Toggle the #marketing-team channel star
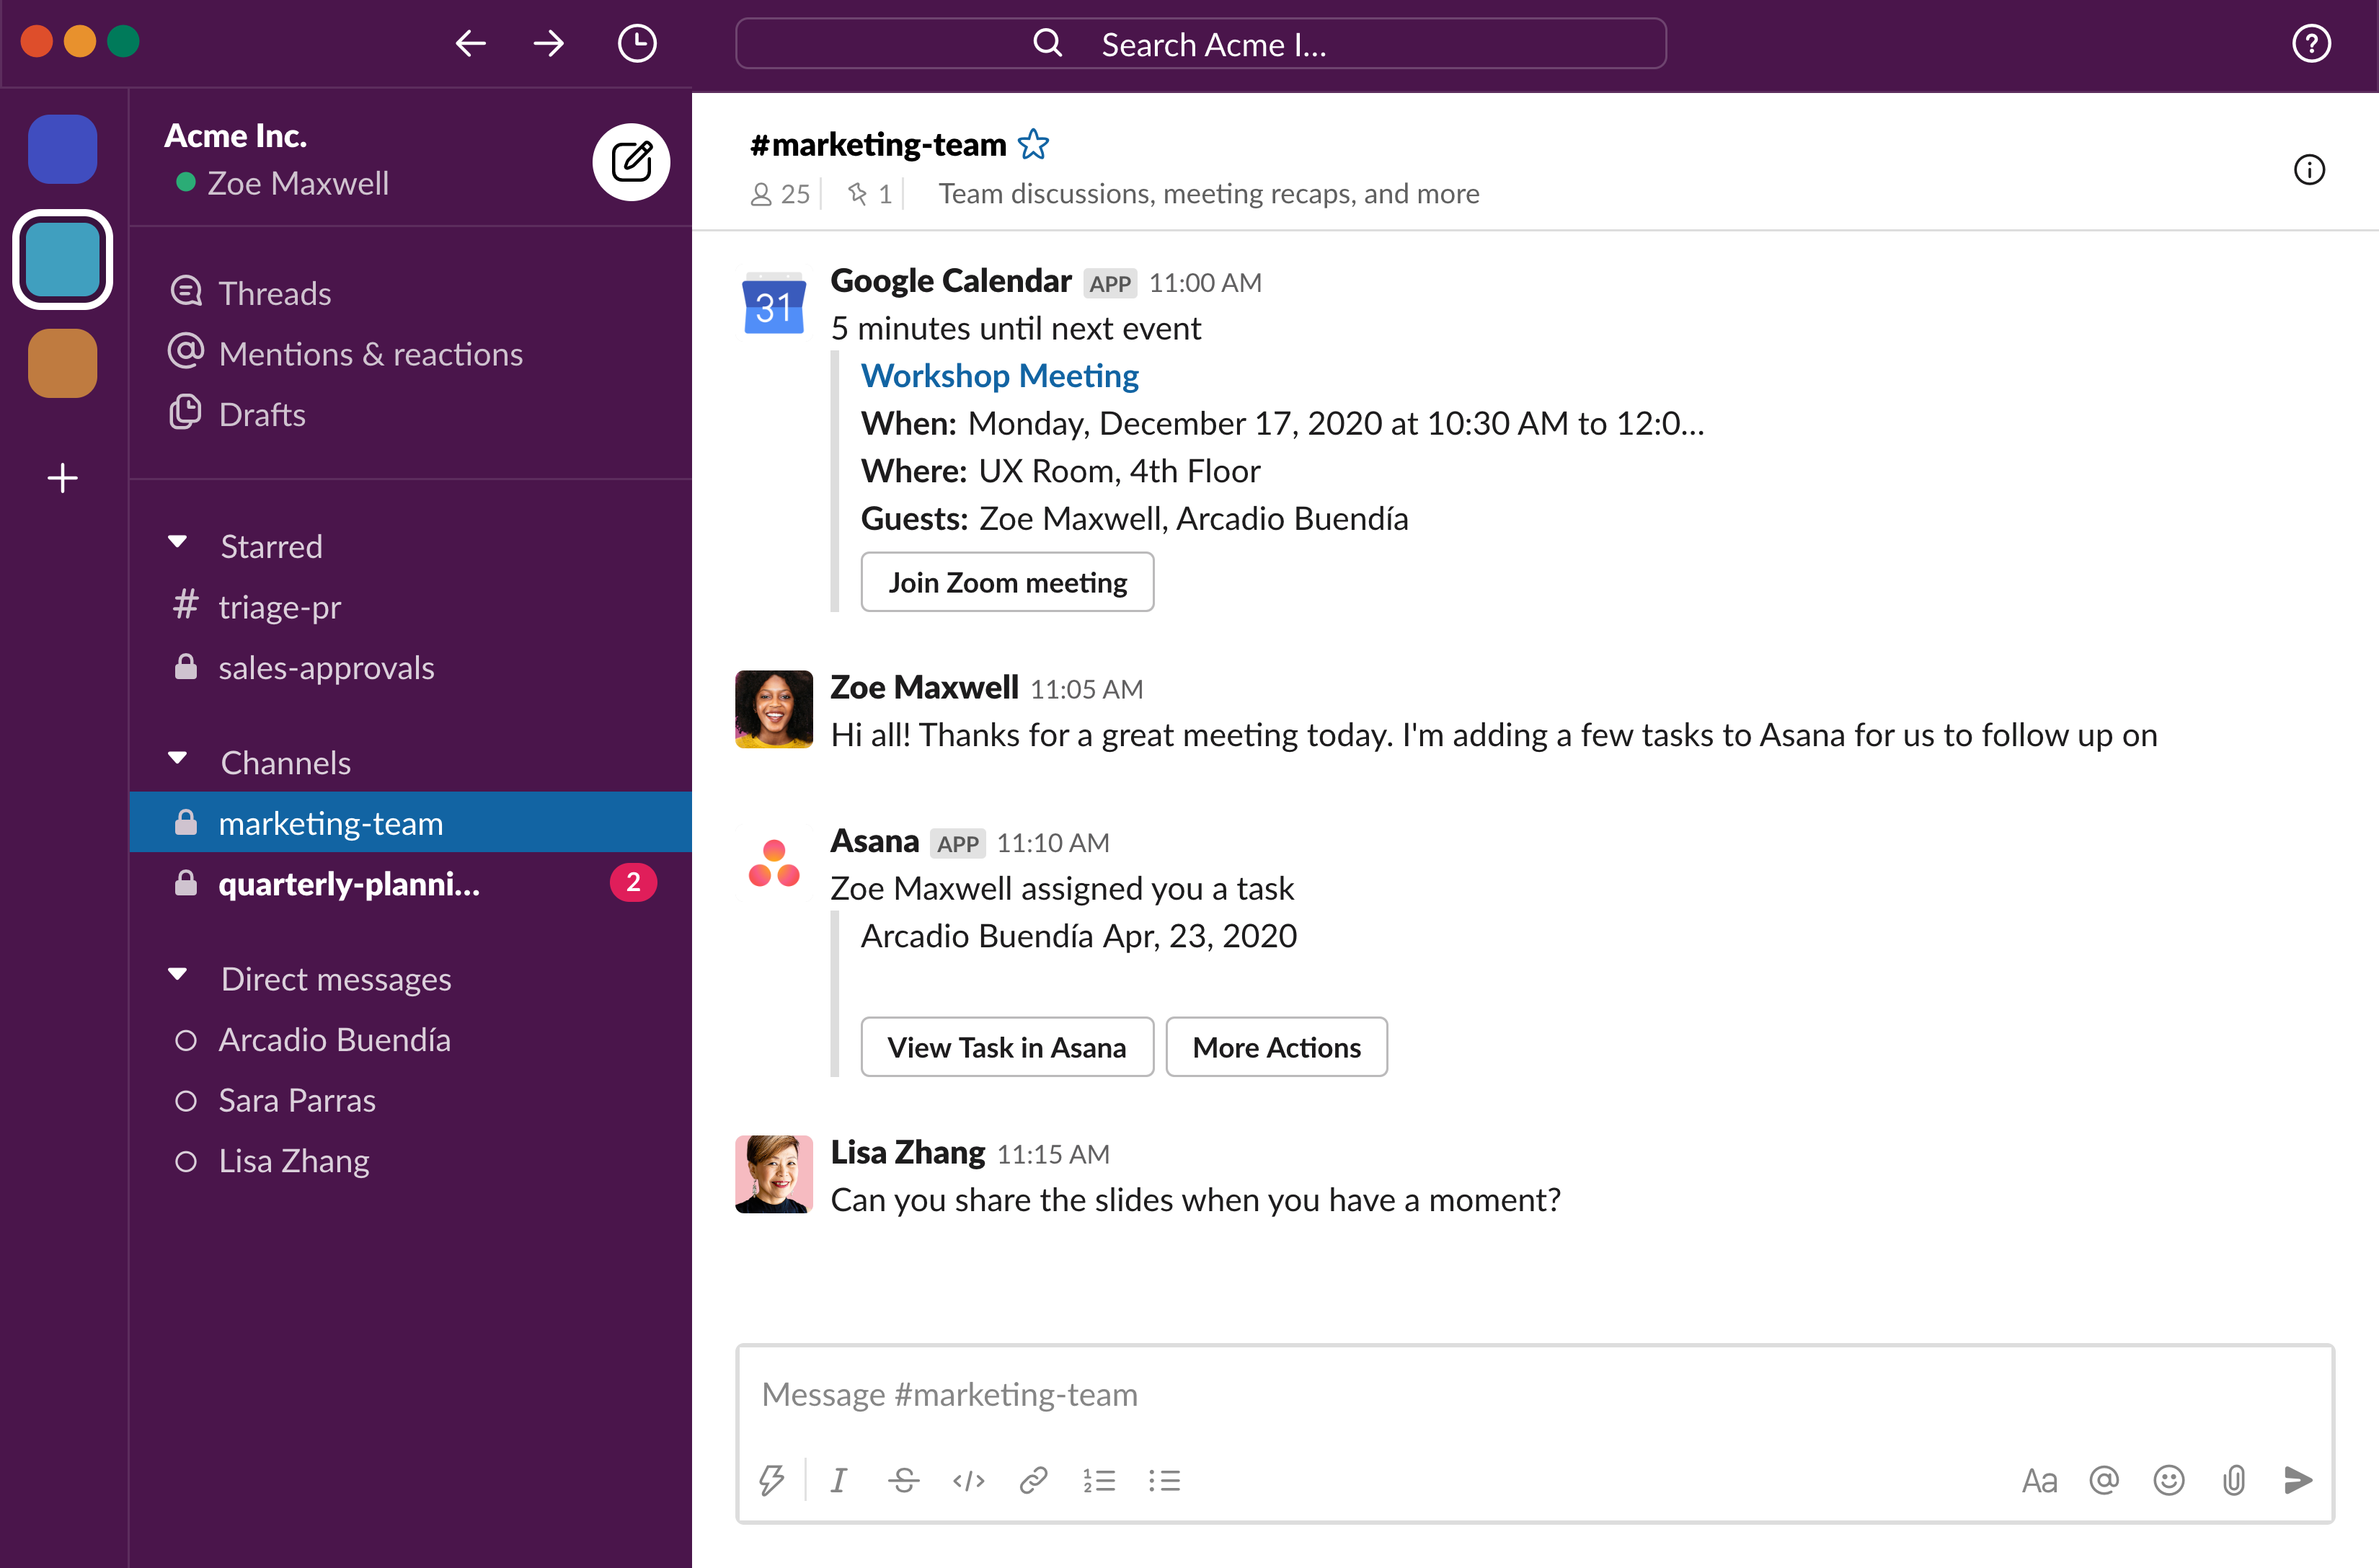Screen dimensions: 2379x1568 point(1034,145)
